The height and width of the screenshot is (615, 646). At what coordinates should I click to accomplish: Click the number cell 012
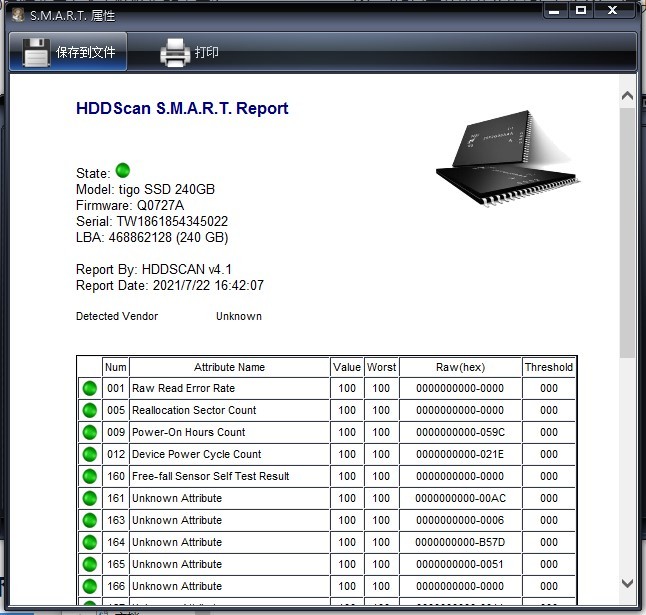point(116,454)
